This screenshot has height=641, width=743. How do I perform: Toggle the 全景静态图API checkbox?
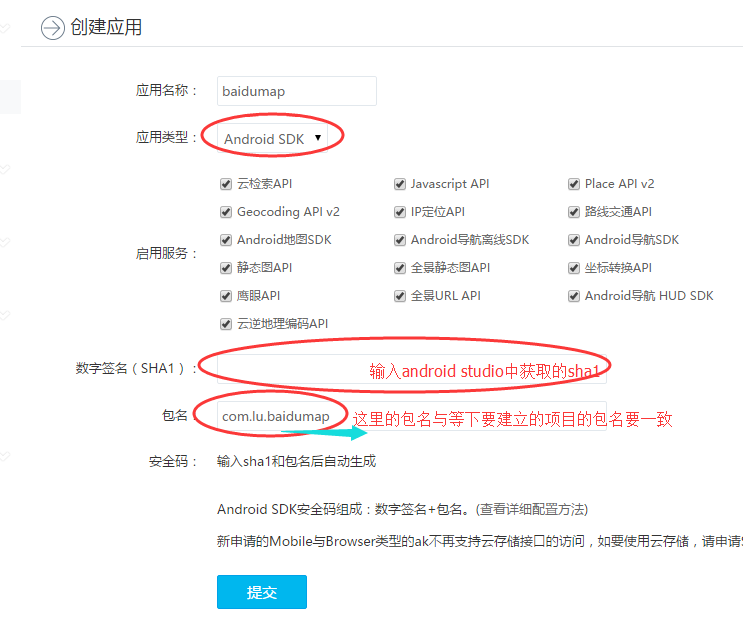[399, 268]
